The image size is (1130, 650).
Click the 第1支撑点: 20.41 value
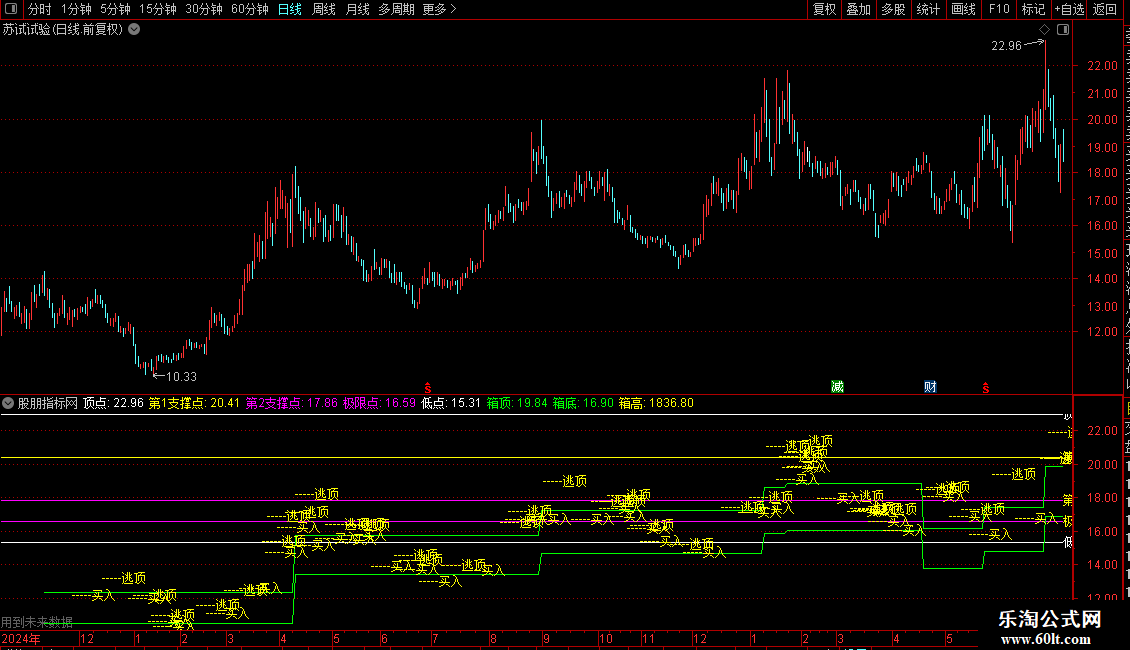pos(194,404)
